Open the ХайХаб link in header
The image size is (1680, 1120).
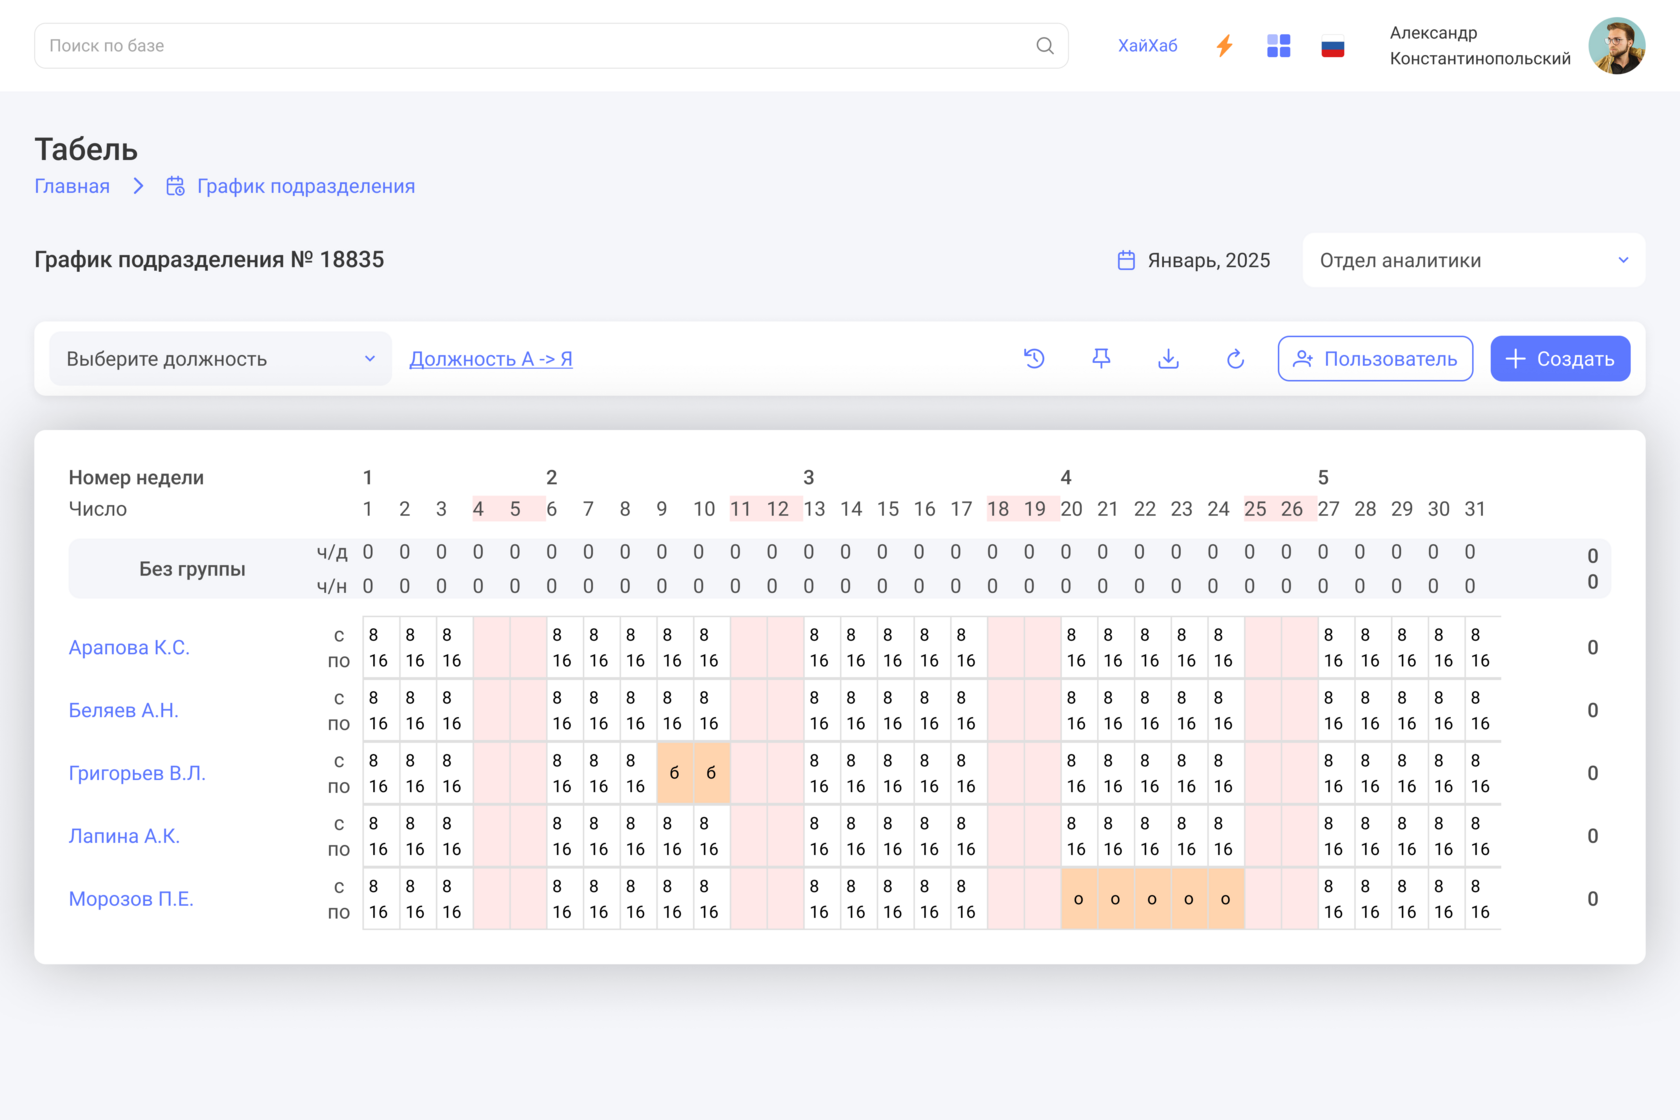1147,46
